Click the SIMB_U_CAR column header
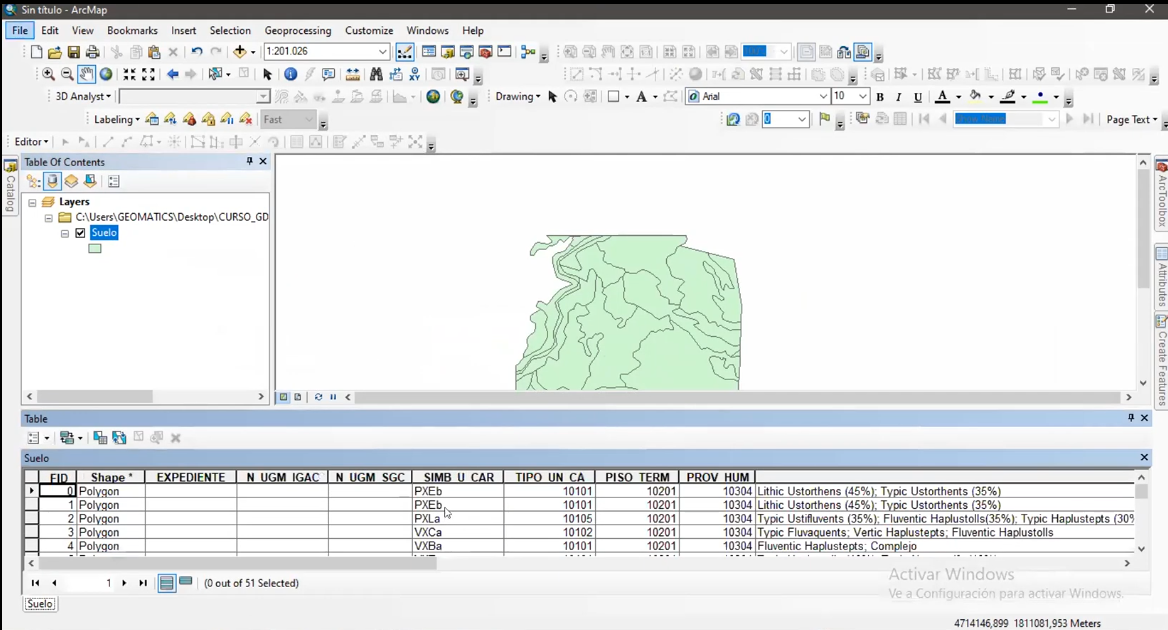The width and height of the screenshot is (1168, 630). (458, 478)
